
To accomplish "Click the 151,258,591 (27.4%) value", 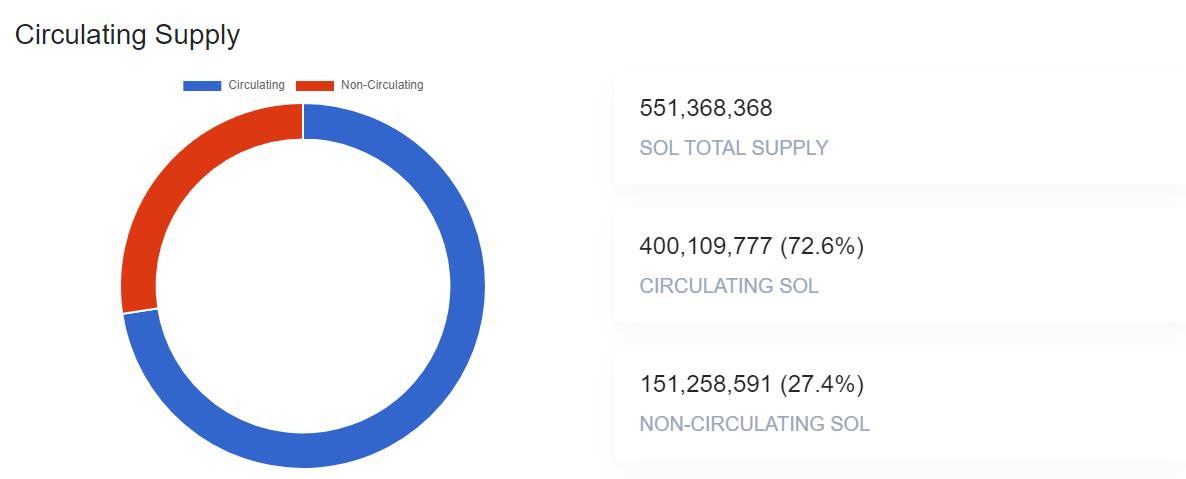I will point(752,384).
